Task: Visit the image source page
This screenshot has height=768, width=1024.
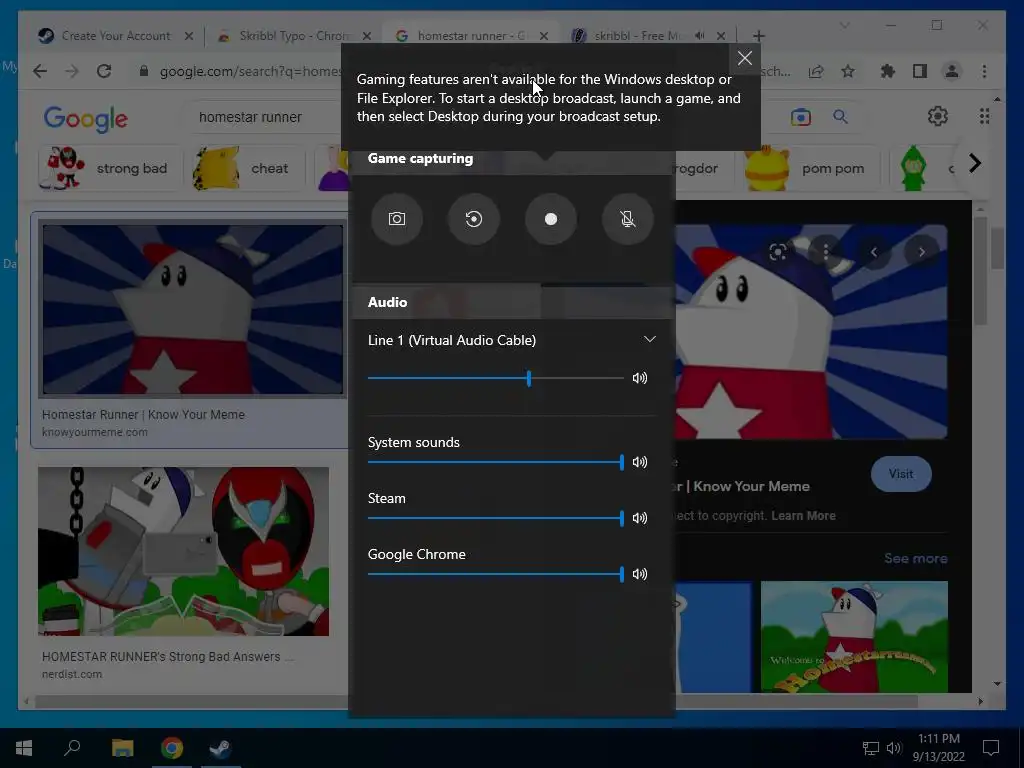Action: coord(901,474)
